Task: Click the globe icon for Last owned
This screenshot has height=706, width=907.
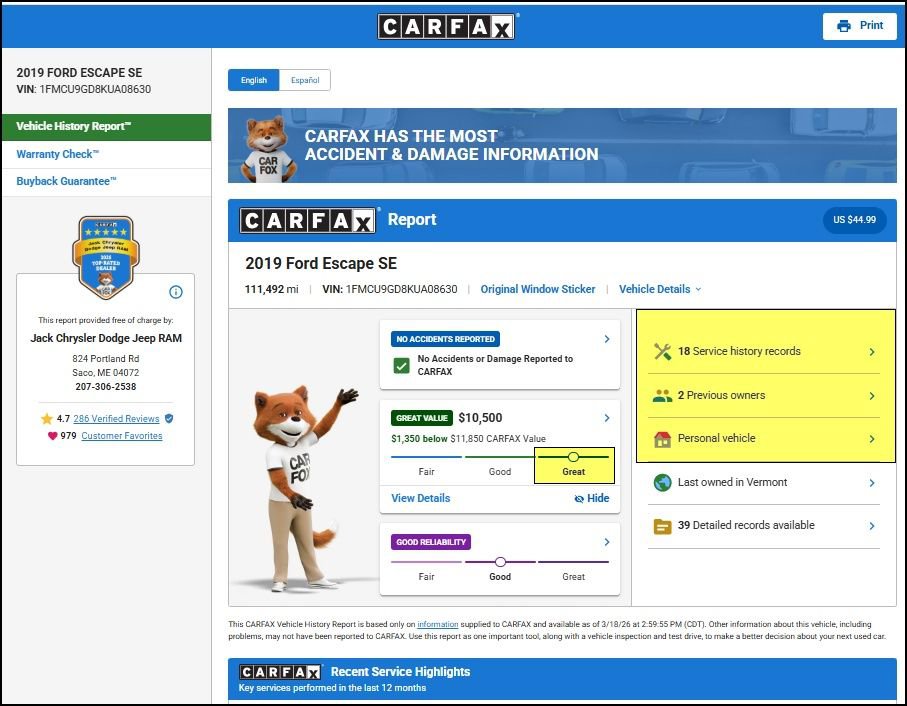Action: click(662, 482)
